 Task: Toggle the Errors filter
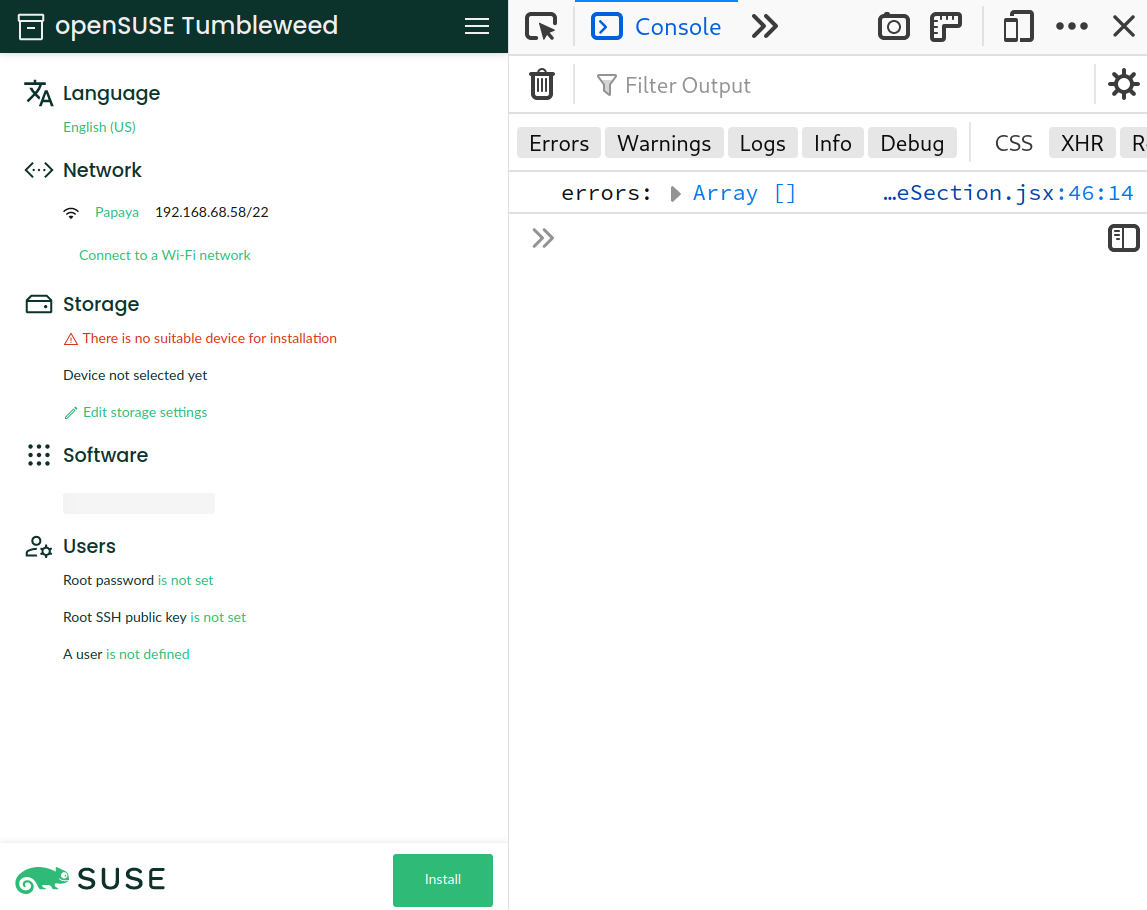(559, 143)
